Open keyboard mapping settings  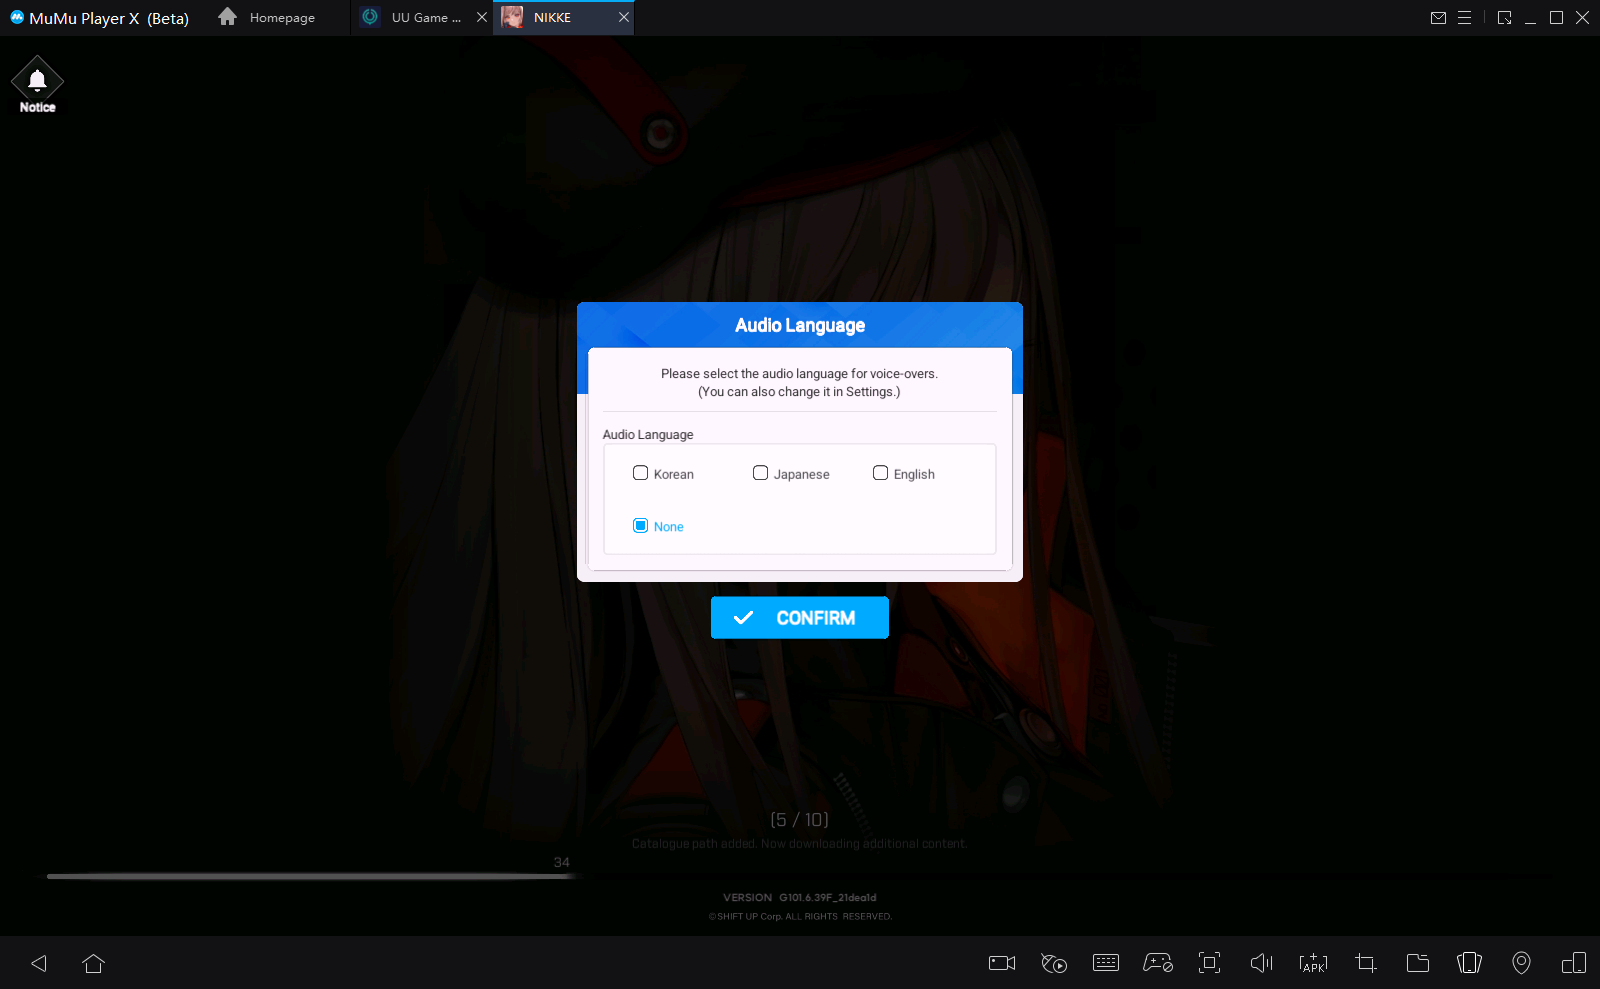[x=1105, y=963]
